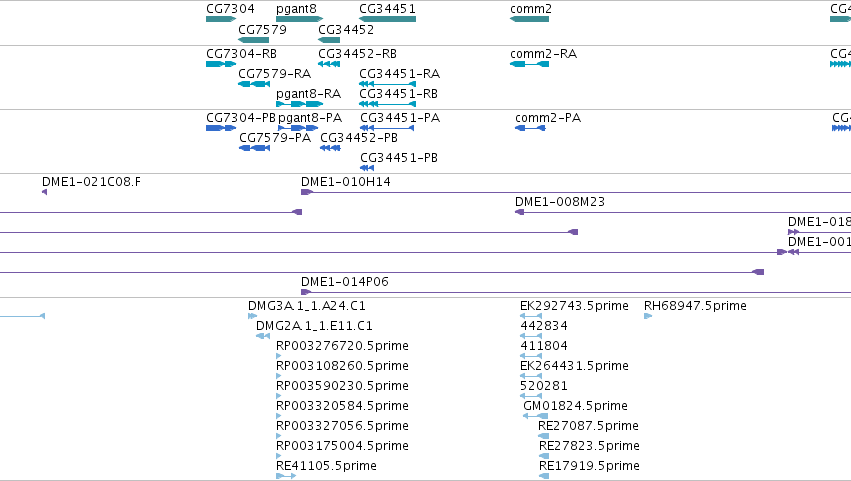
Task: Select EST RP003108260.5prime label
Action: tap(342, 366)
